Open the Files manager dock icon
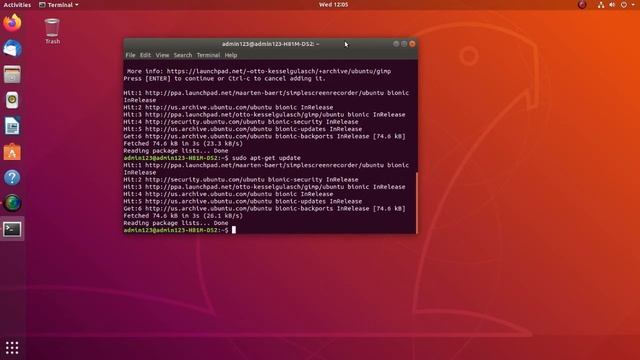The width and height of the screenshot is (640, 360). pos(12,74)
